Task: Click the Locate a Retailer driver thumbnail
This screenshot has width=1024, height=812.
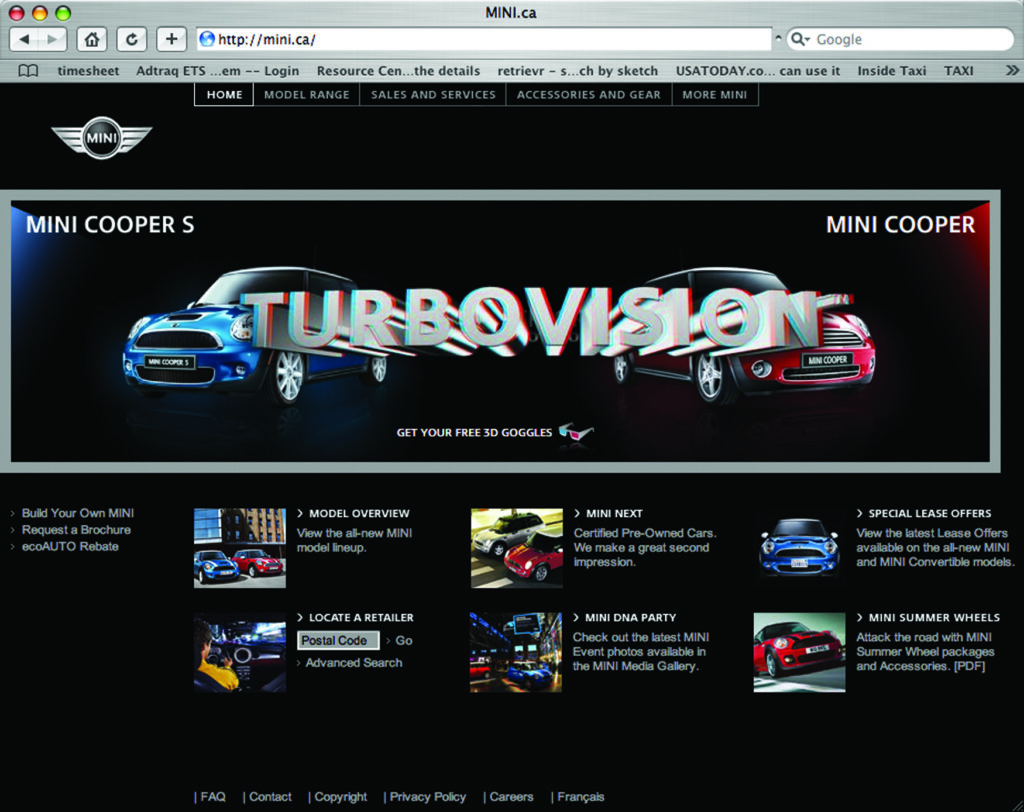Action: (240, 652)
